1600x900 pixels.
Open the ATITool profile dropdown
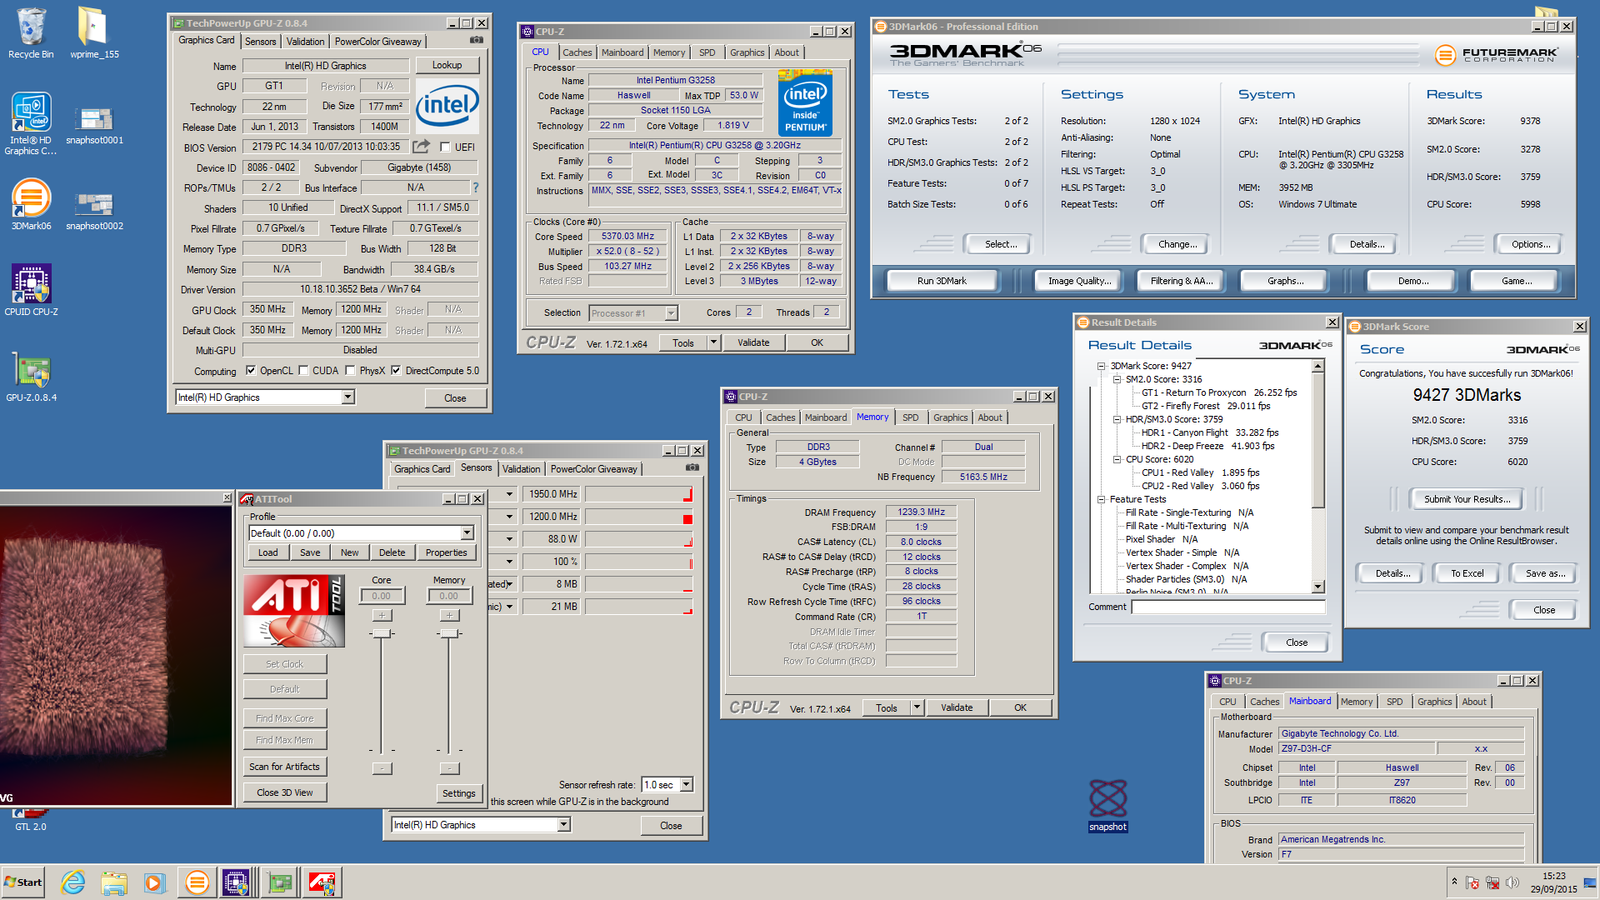pos(467,533)
